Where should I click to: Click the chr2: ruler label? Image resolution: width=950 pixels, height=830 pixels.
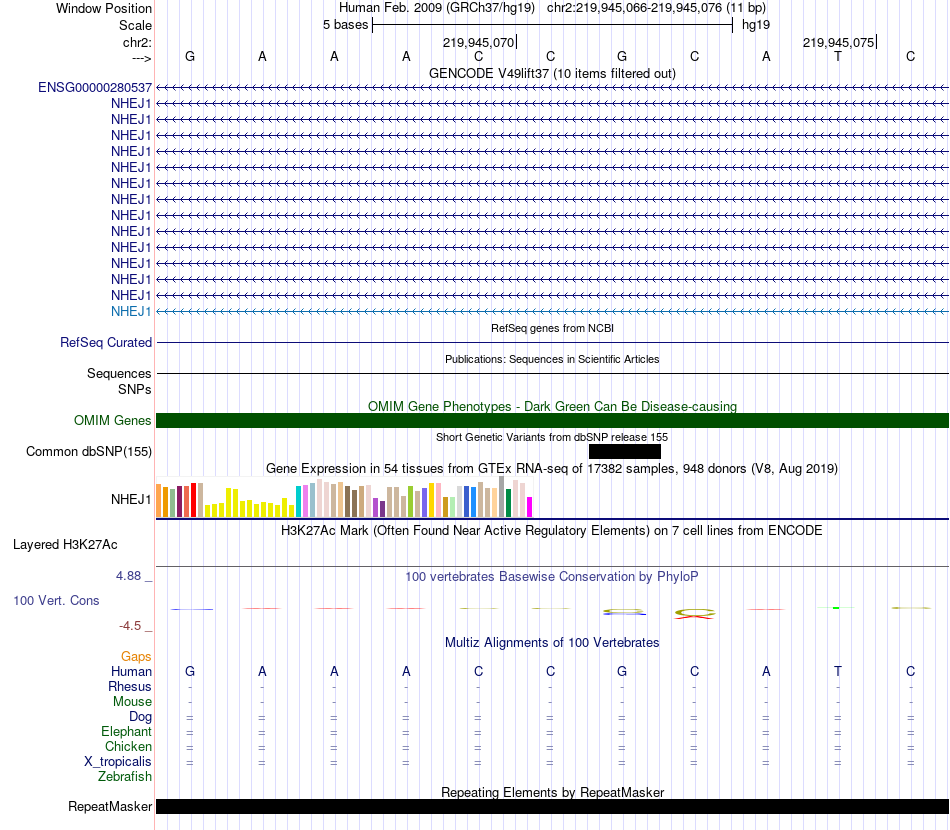click(x=137, y=42)
